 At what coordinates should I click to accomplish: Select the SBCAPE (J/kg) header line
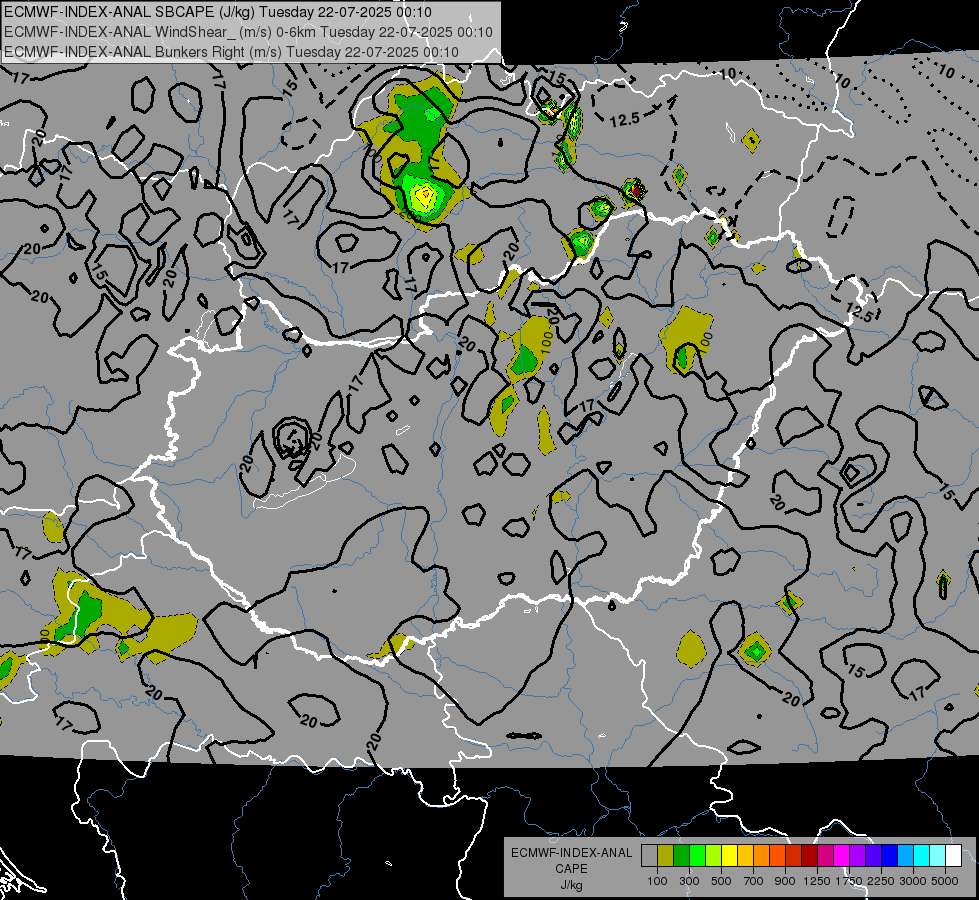coord(219,12)
